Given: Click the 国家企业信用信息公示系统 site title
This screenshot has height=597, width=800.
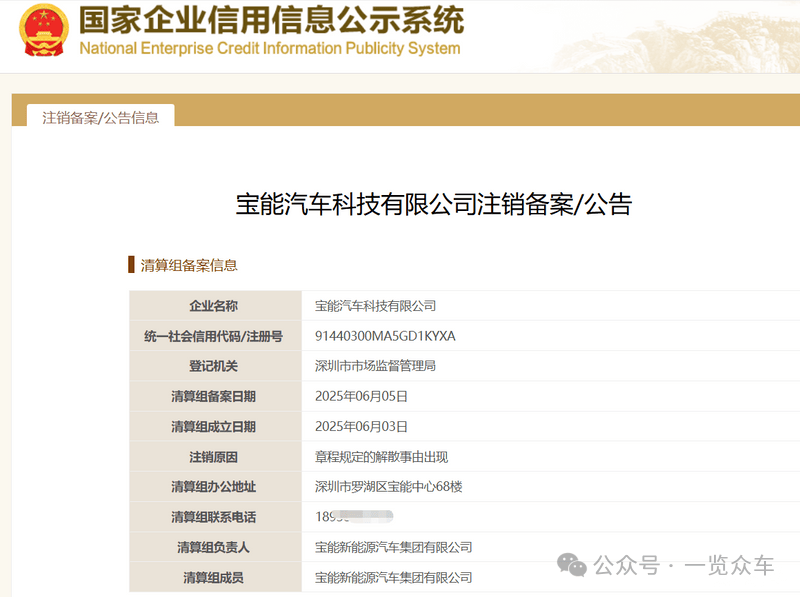Looking at the screenshot, I should click(x=271, y=20).
